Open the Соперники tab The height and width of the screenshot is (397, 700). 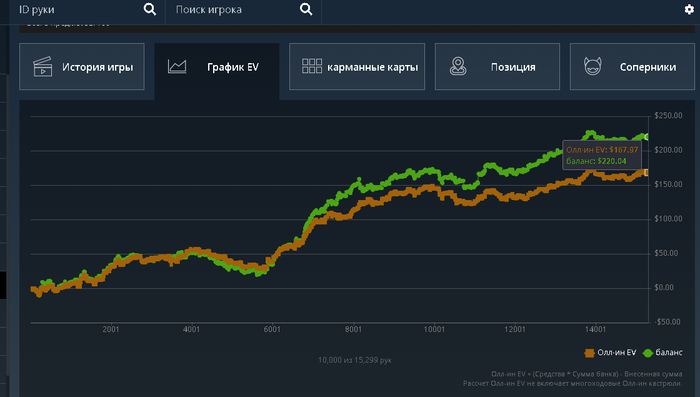[632, 67]
